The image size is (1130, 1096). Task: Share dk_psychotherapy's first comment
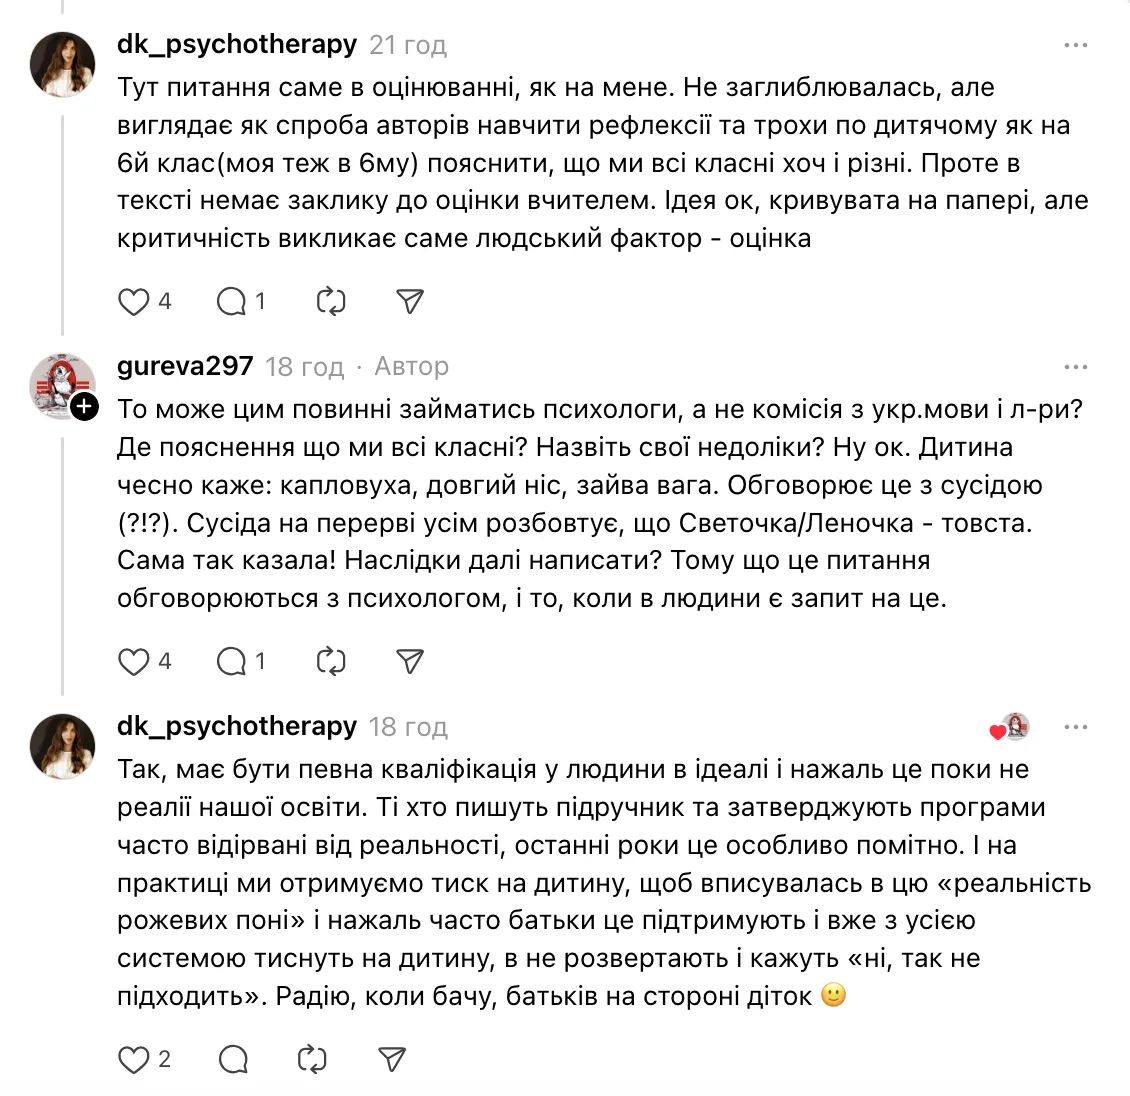click(x=408, y=300)
